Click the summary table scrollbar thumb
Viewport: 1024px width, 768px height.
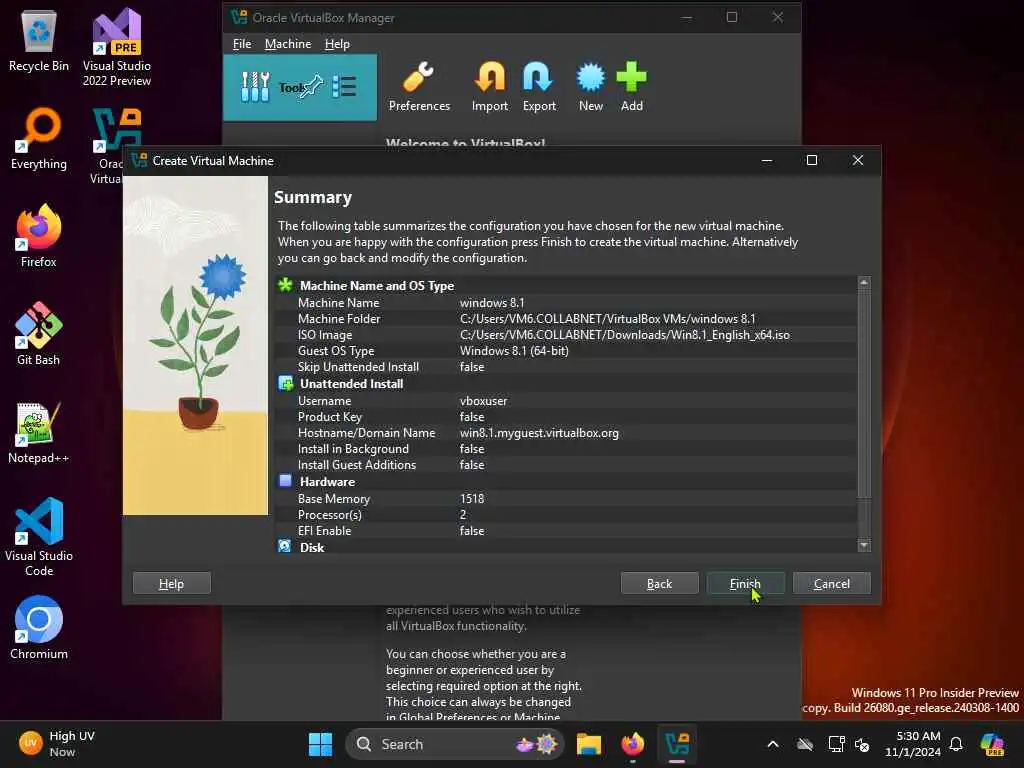point(864,394)
